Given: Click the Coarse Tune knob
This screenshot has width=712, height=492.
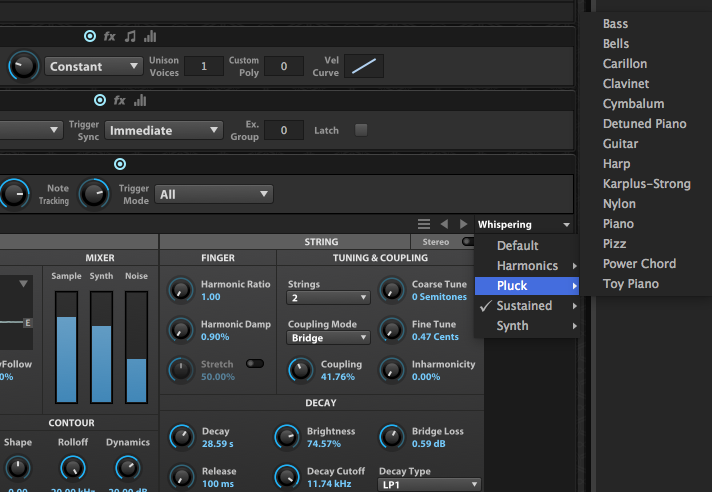Looking at the screenshot, I should click(x=391, y=290).
